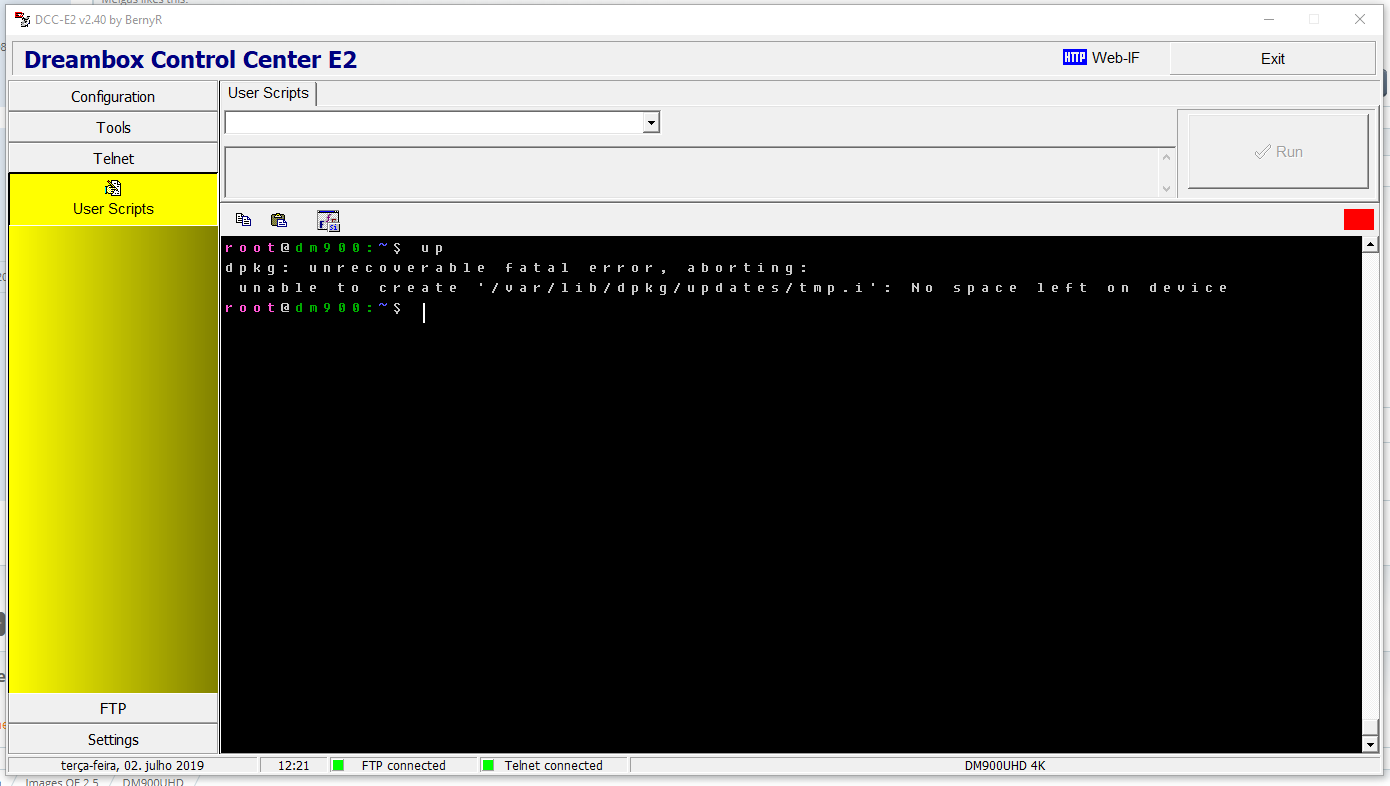1390x786 pixels.
Task: Click the paste clipboard icon
Action: coord(279,220)
